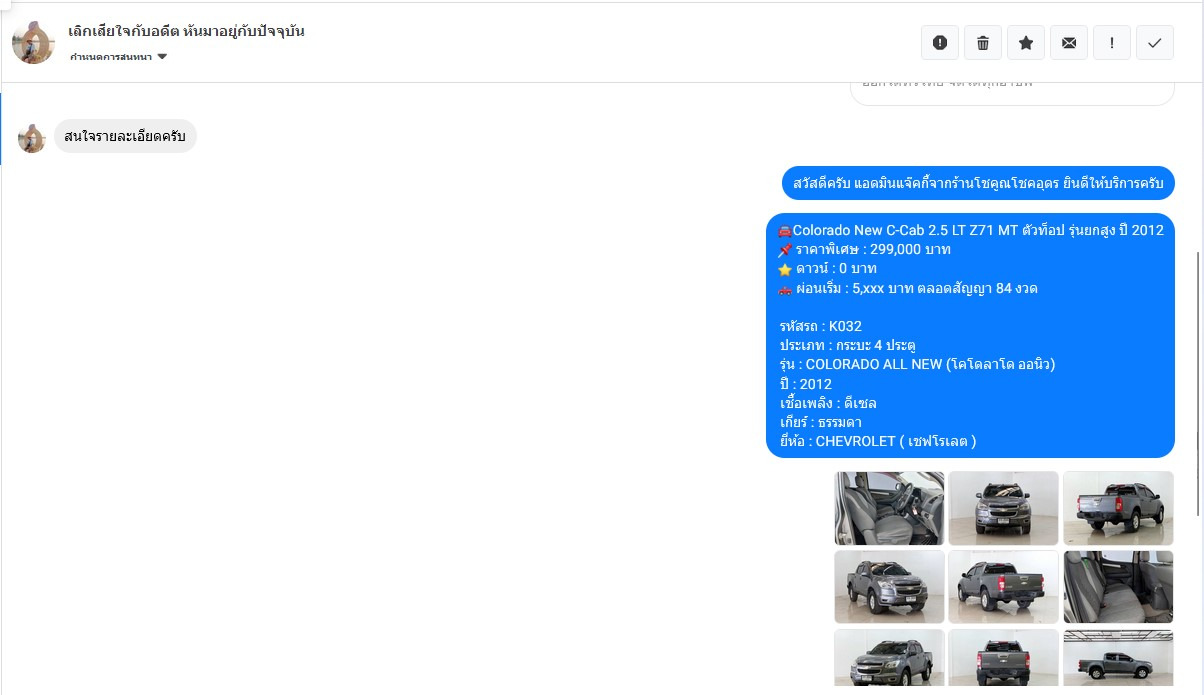This screenshot has height=695, width=1204.
Task: Delete conversation using trash icon
Action: [x=983, y=43]
